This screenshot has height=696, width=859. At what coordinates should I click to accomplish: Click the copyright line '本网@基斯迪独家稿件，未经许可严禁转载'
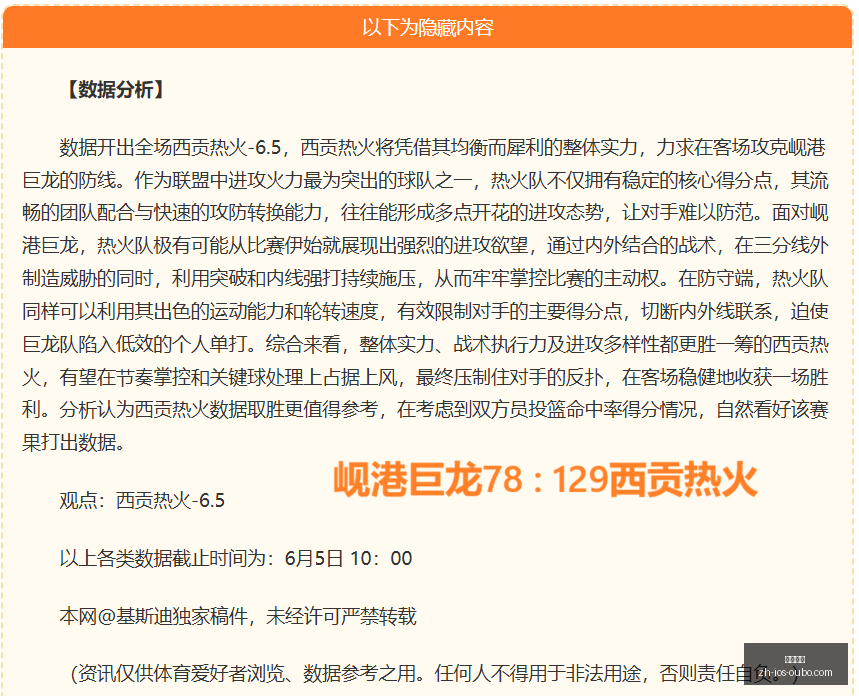point(238,617)
